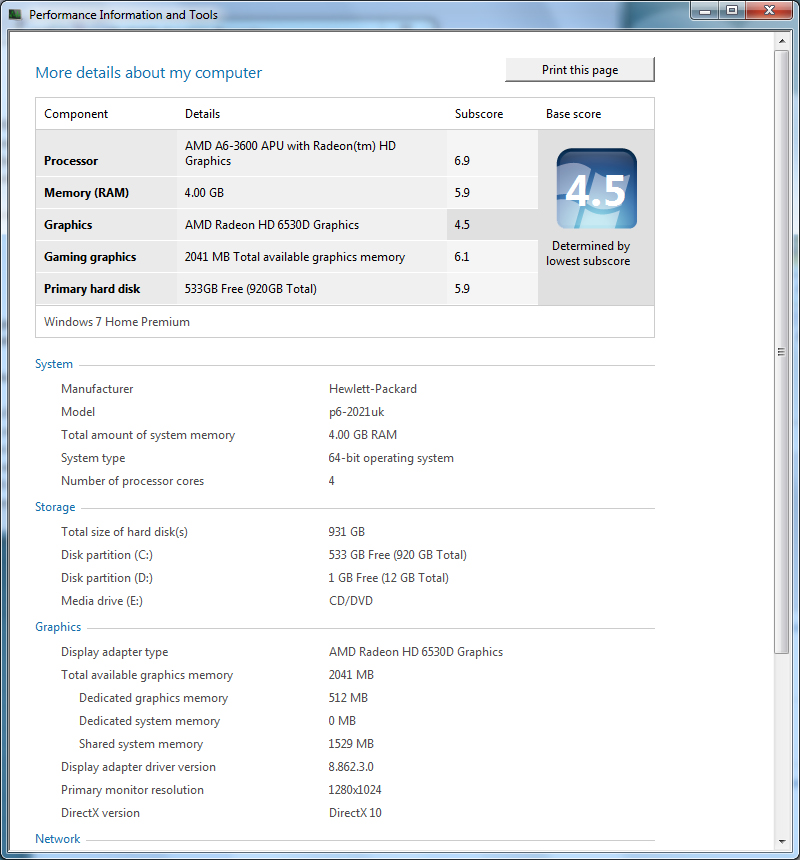The image size is (800, 860).
Task: Click the Display adapter type label
Action: 115,652
